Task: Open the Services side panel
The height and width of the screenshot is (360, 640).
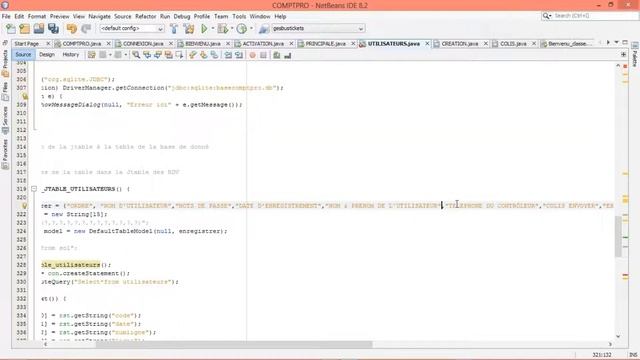Action: click(5, 120)
